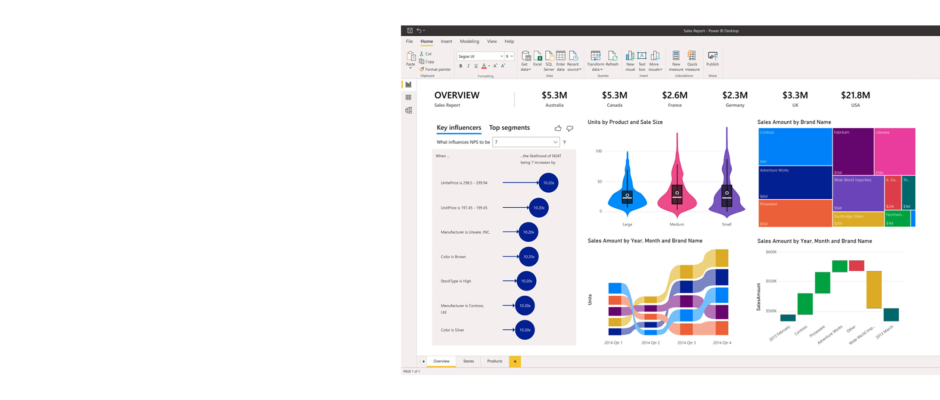
Task: Click the thumbs up icon
Action: [x=558, y=128]
